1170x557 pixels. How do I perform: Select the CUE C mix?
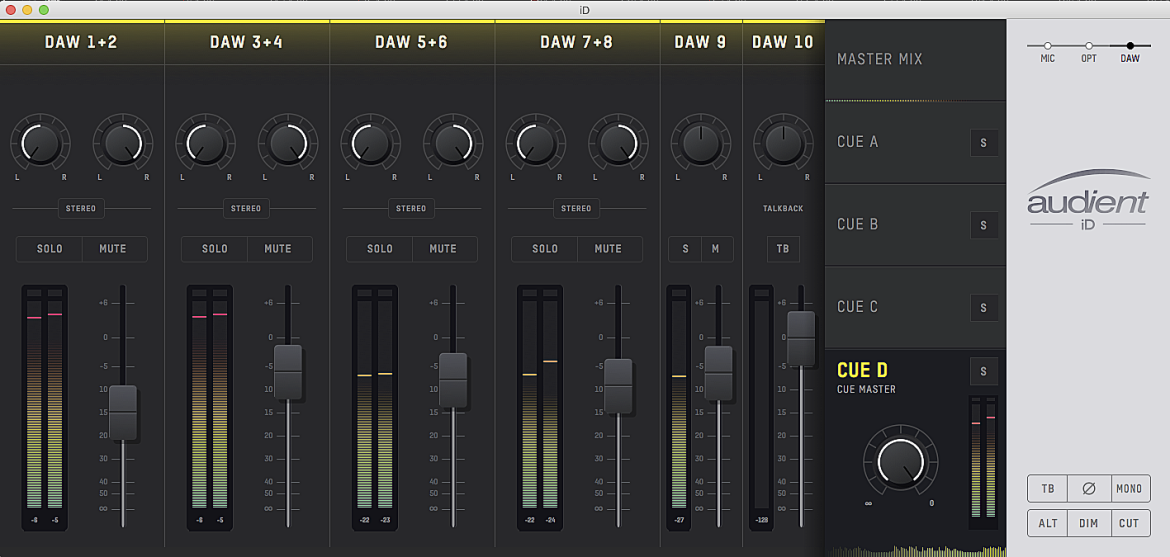pos(916,307)
